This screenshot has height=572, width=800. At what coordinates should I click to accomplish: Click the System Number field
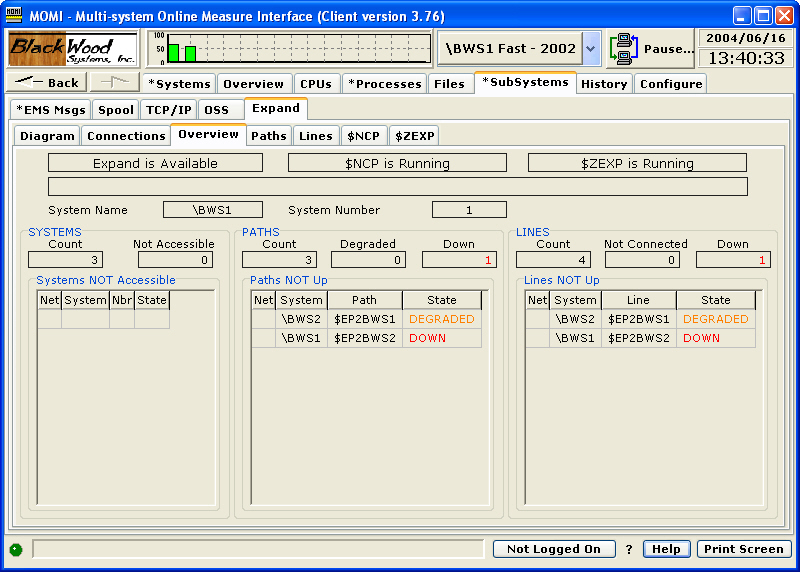[x=469, y=210]
